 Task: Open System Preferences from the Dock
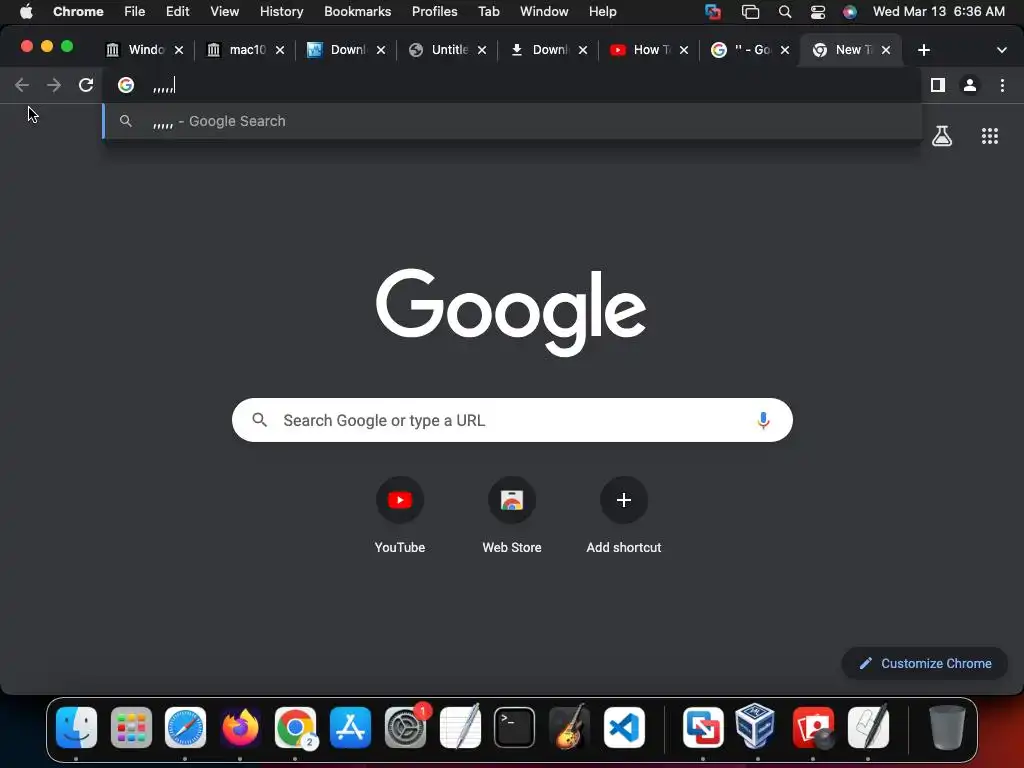click(x=406, y=727)
